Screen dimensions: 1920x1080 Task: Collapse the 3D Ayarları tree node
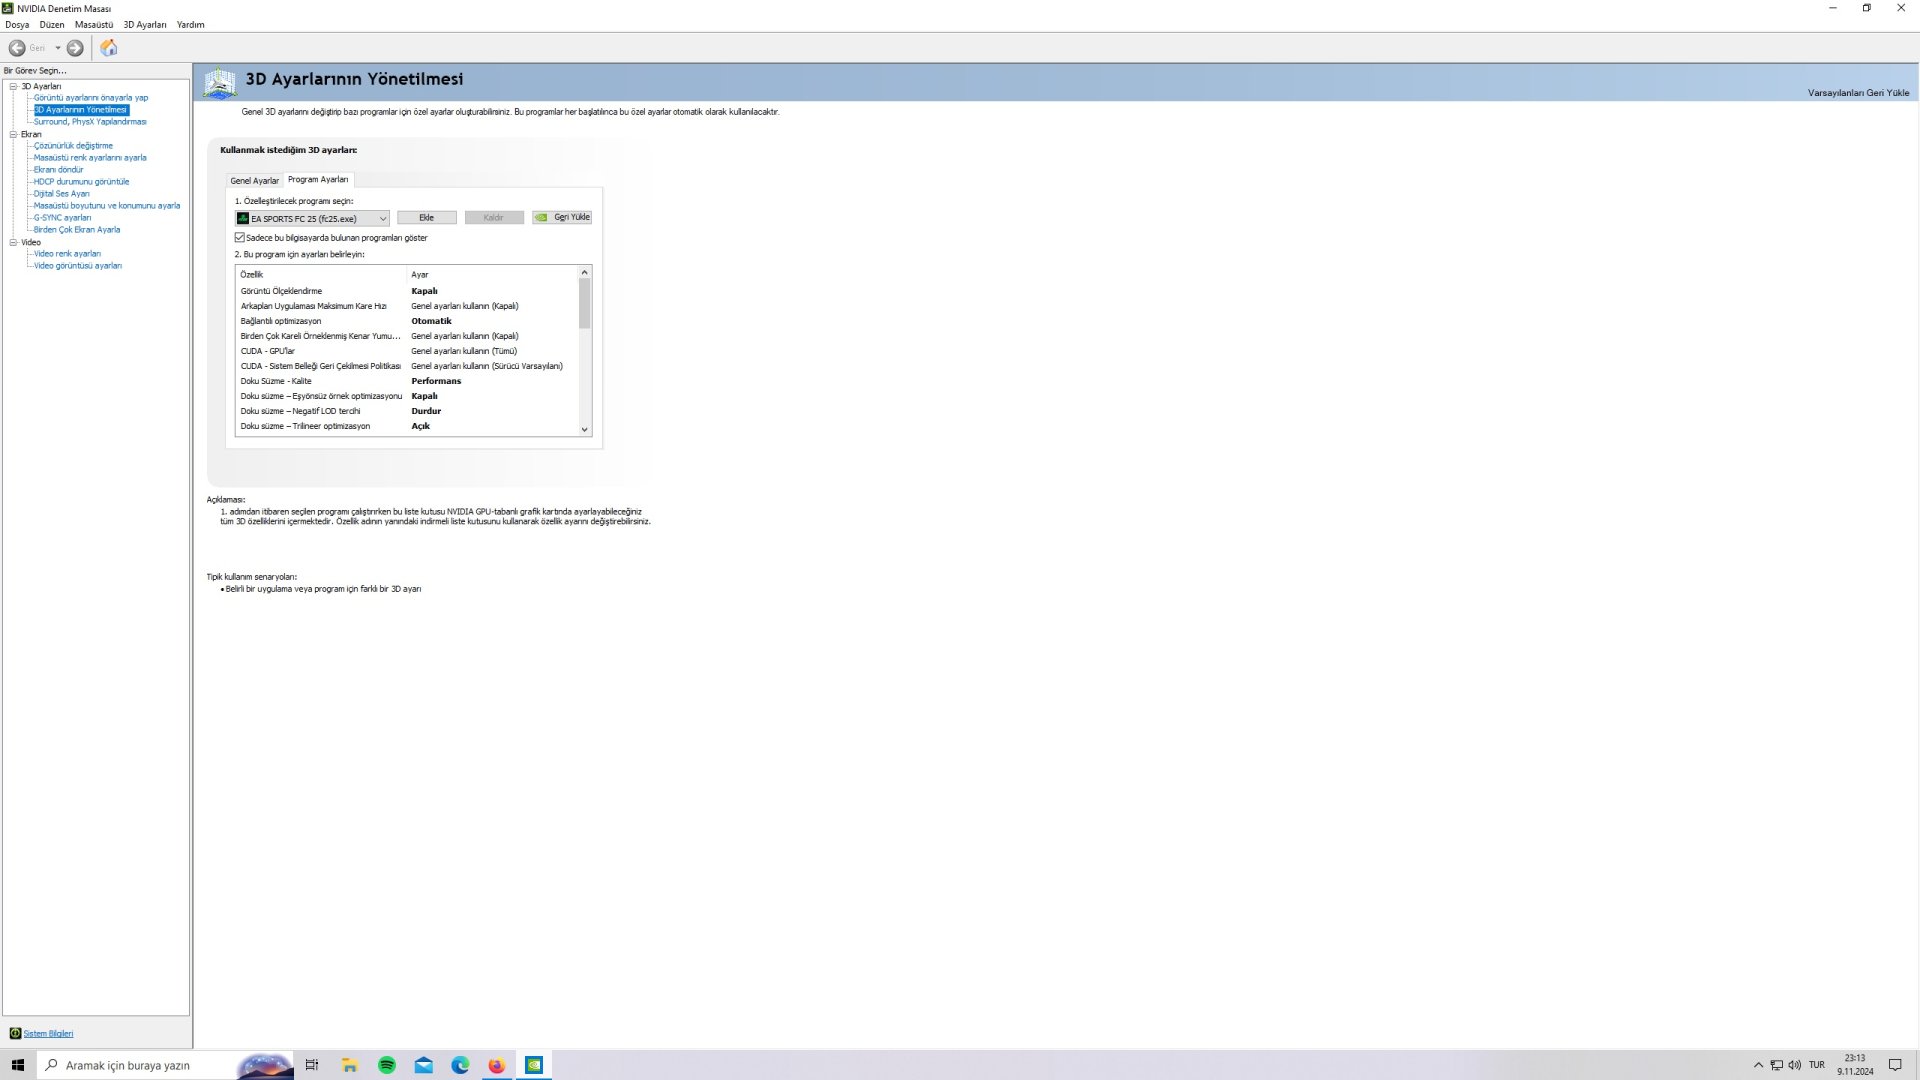(x=13, y=86)
